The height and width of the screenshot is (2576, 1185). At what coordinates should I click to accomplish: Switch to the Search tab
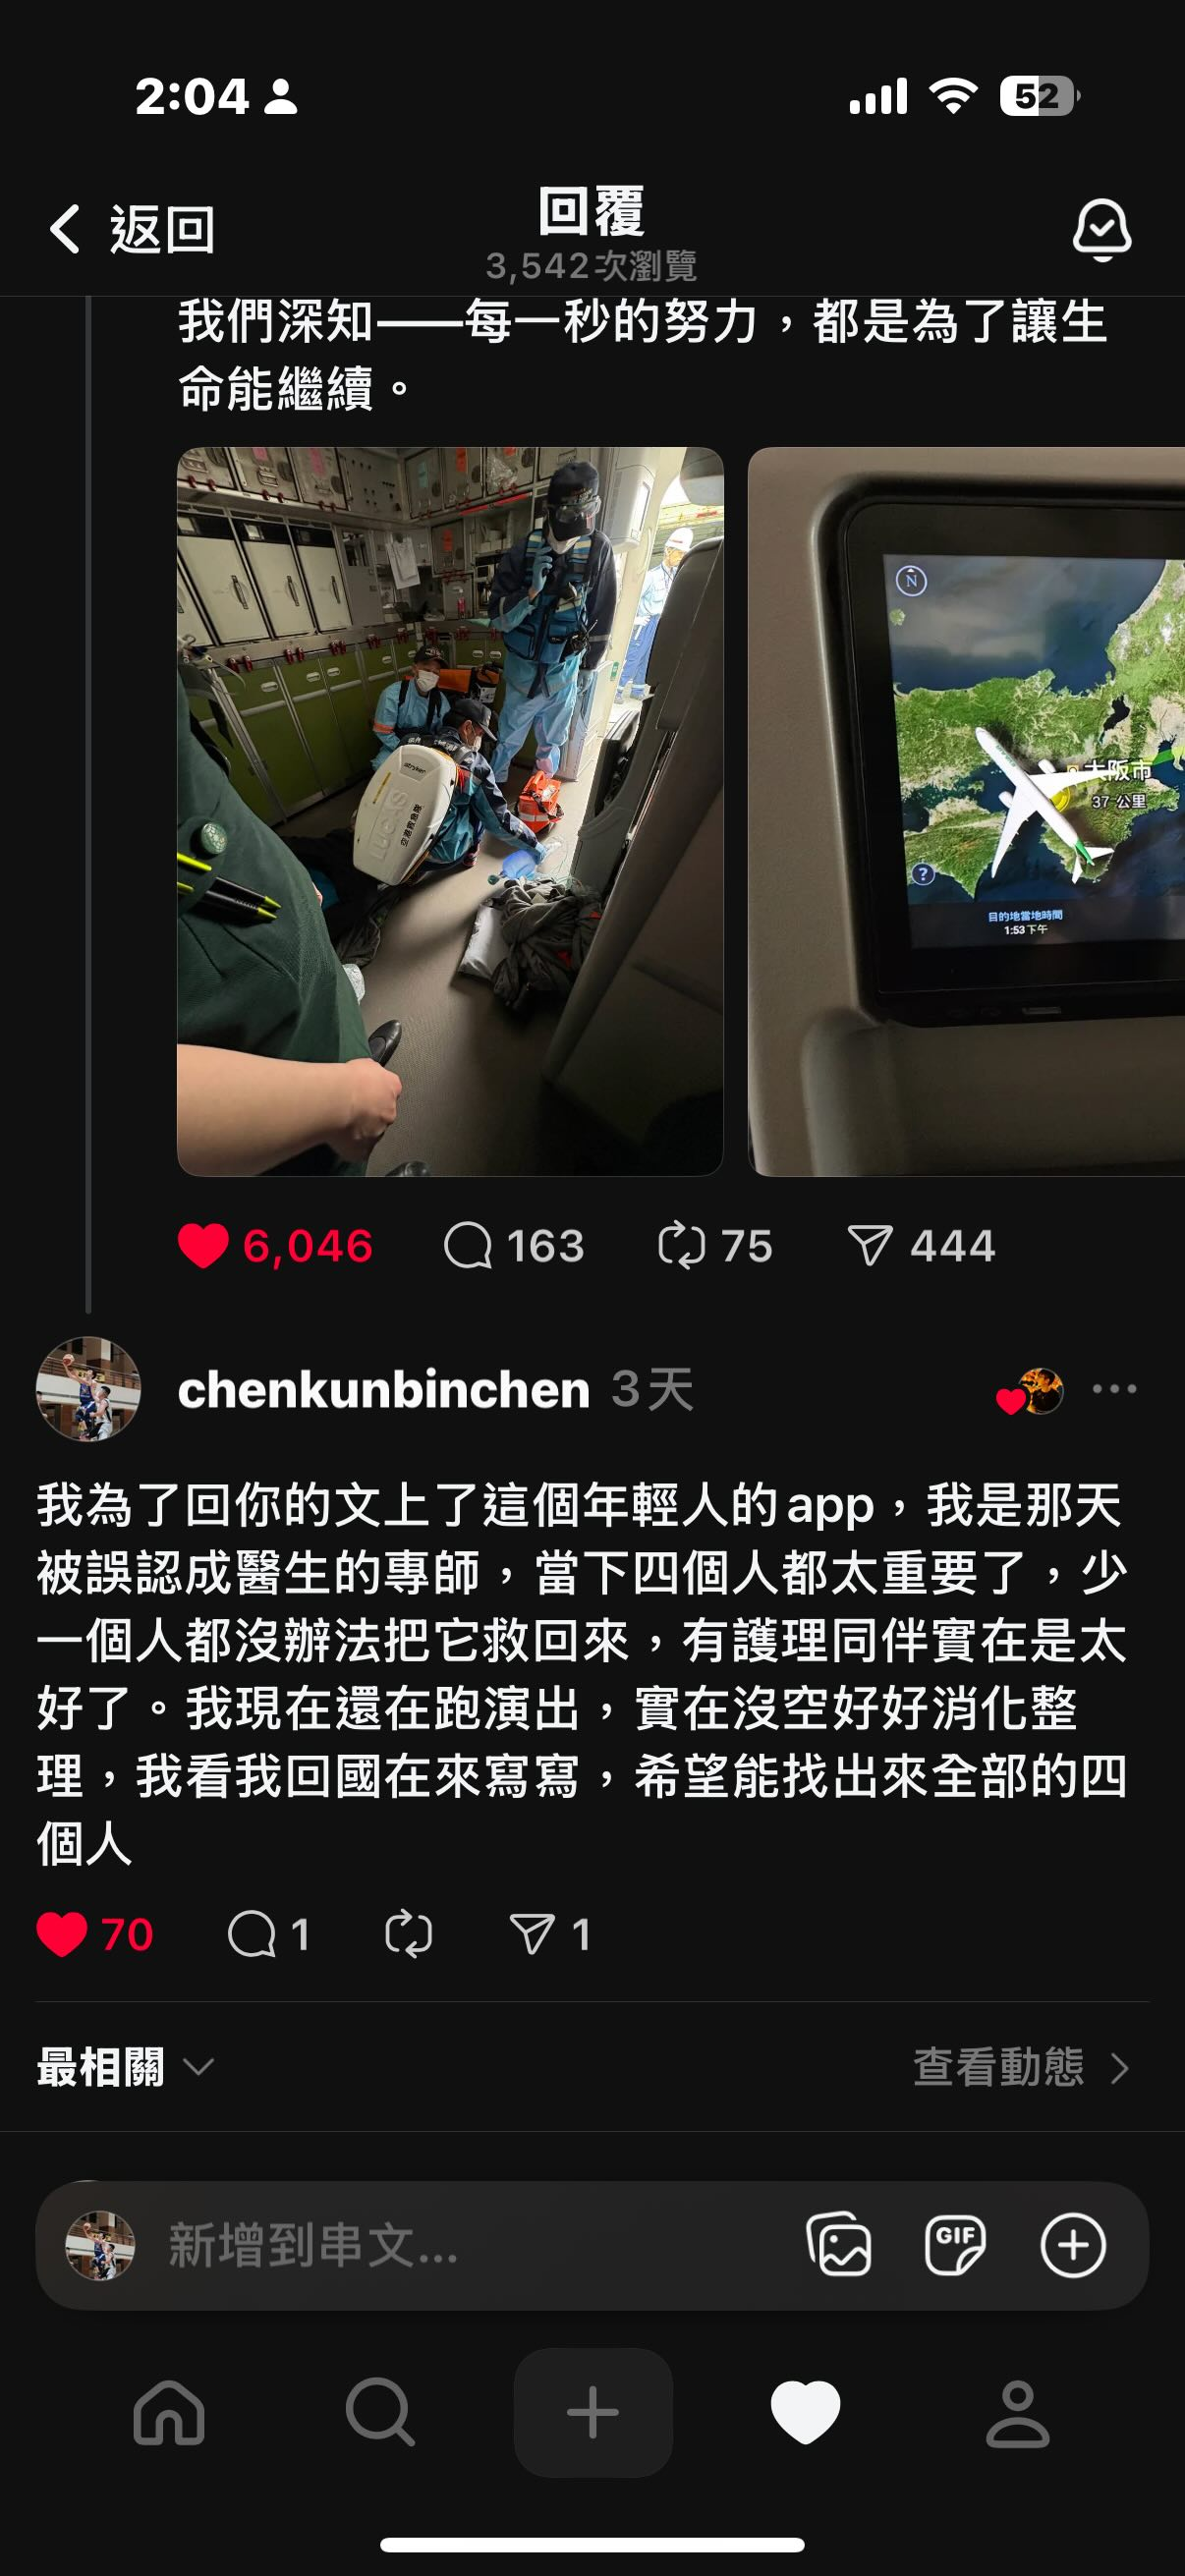(x=380, y=2413)
